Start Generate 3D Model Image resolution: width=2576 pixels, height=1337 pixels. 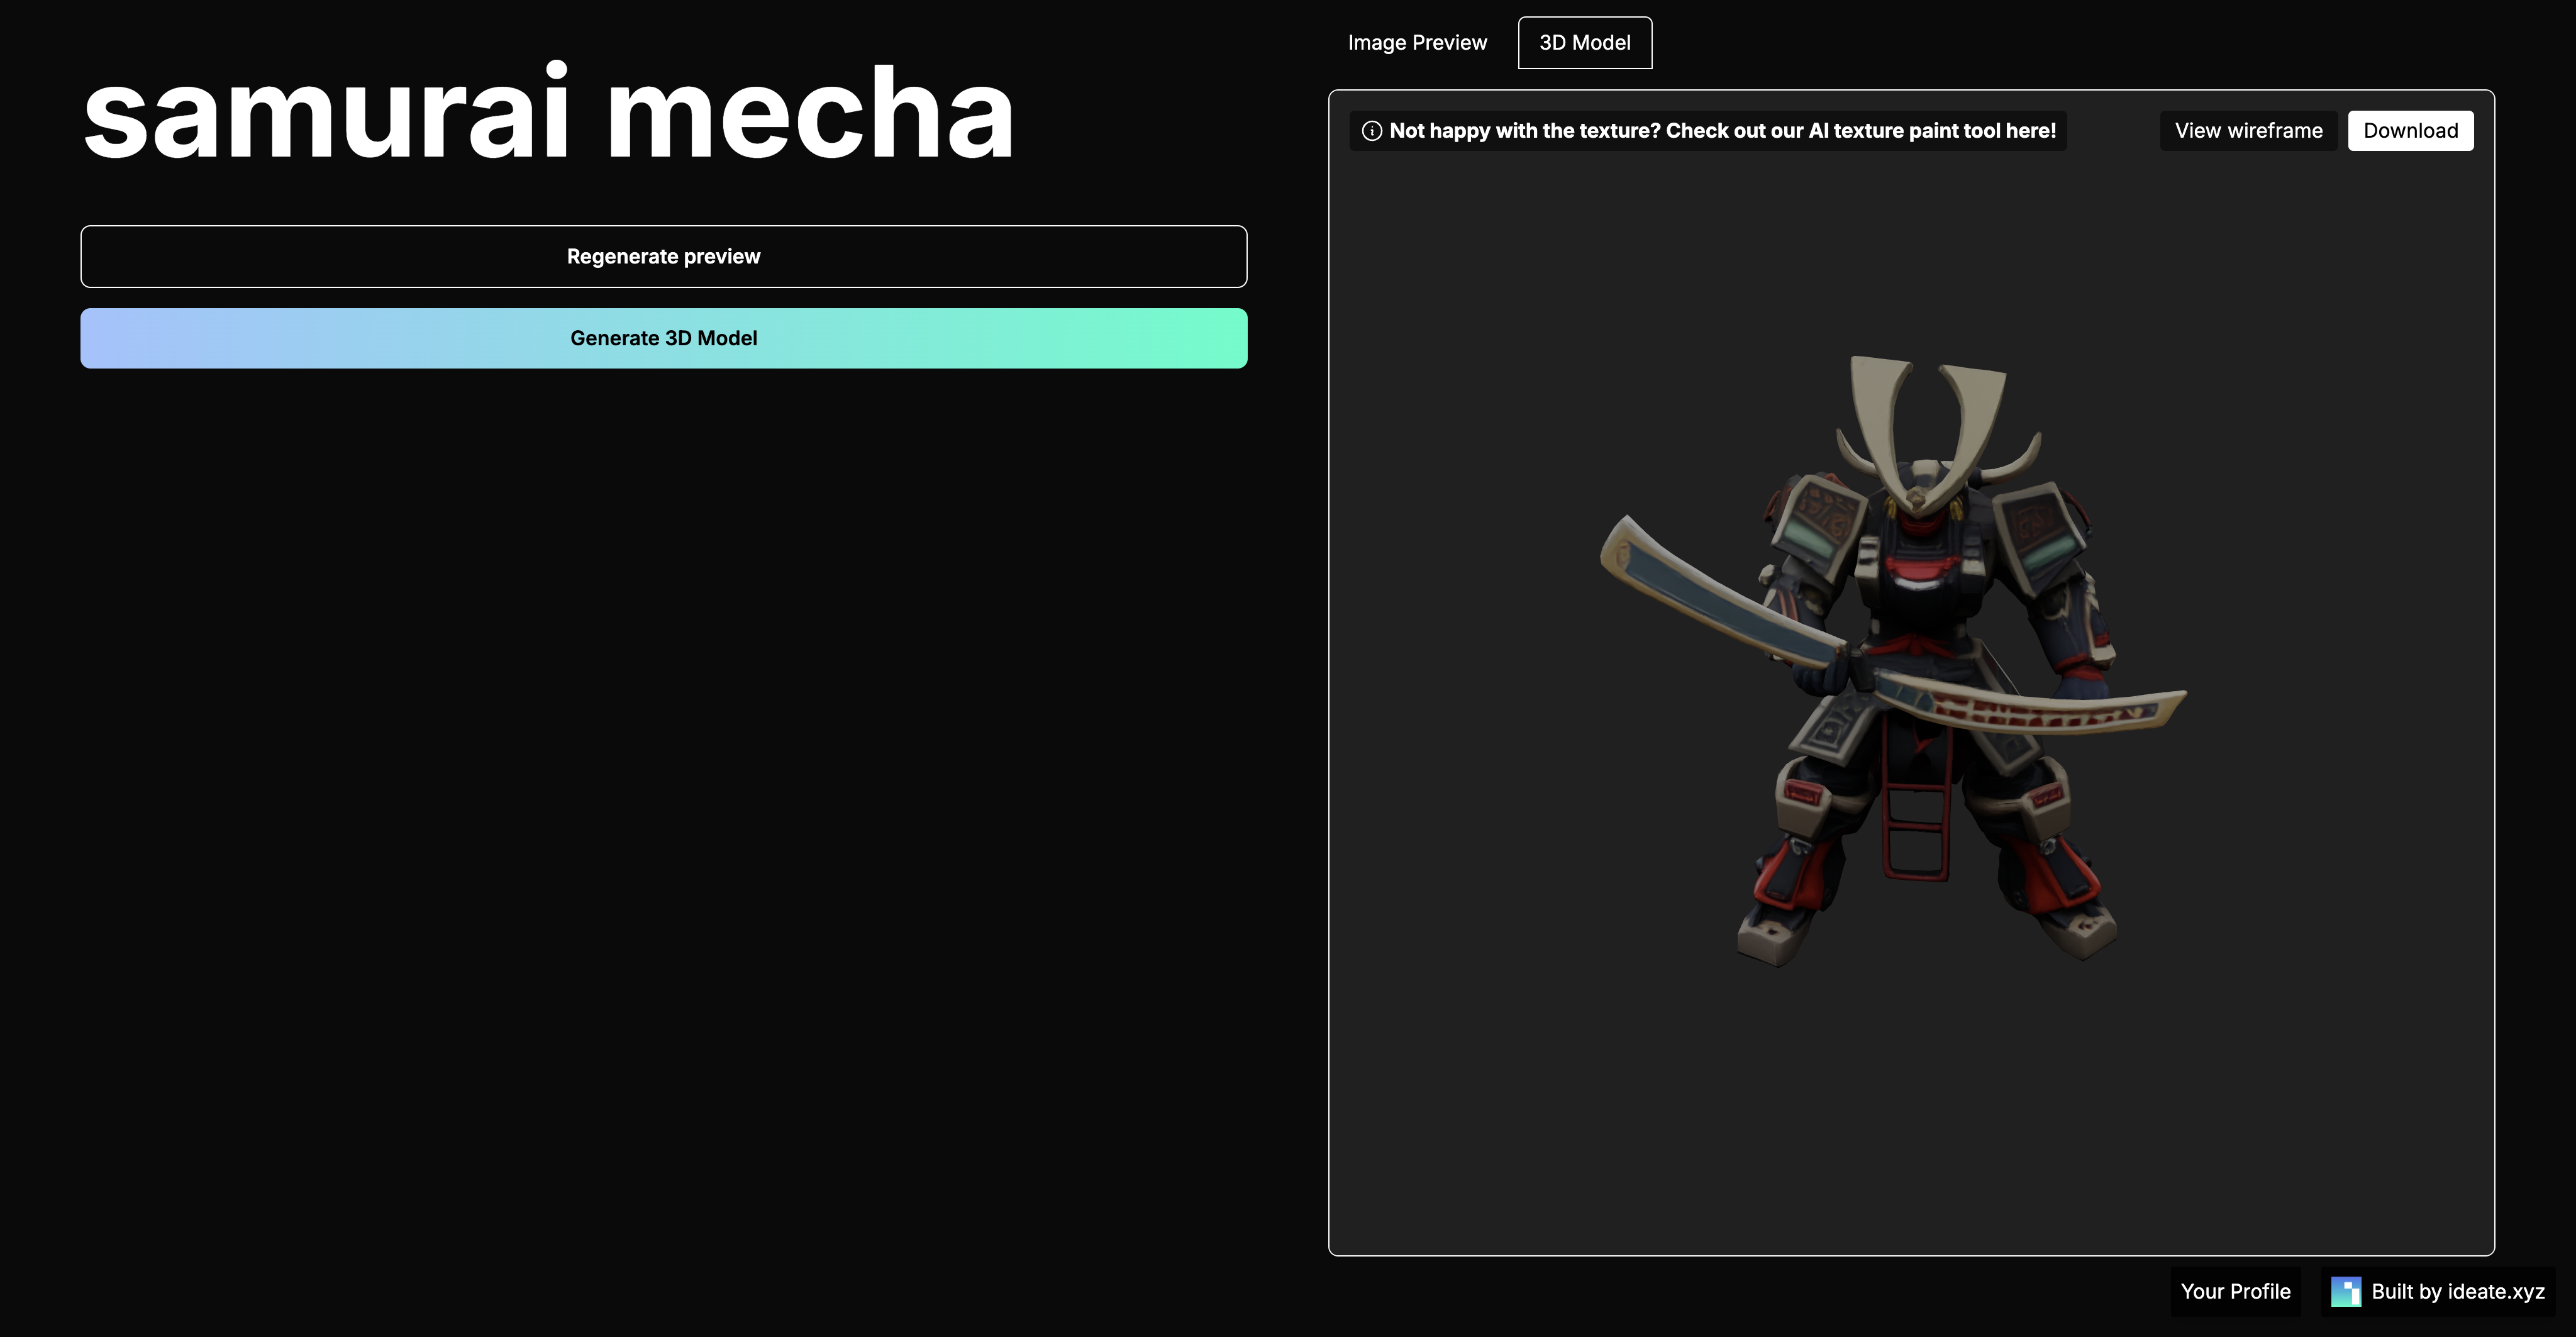663,338
